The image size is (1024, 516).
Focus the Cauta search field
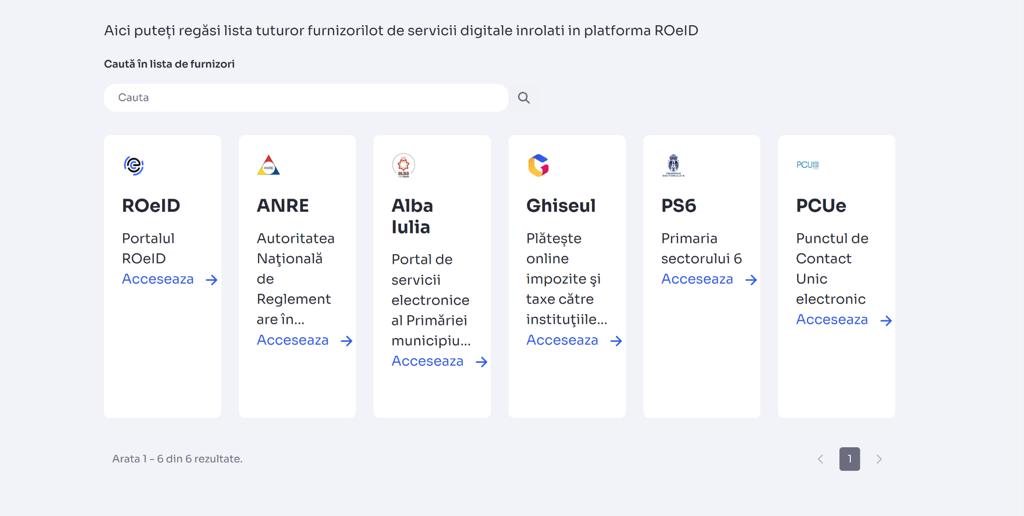(306, 98)
